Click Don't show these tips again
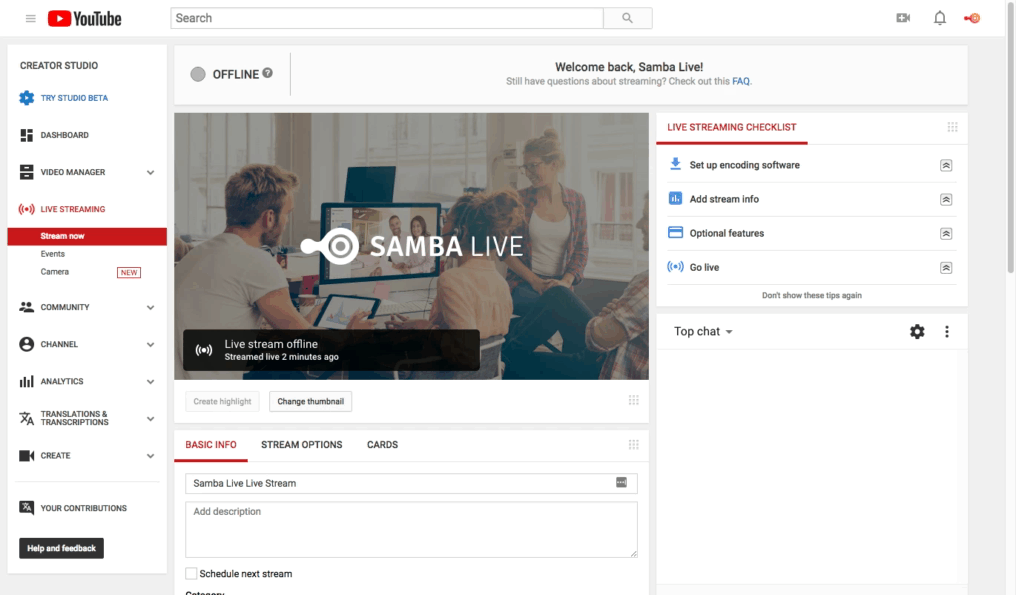 pyautogui.click(x=811, y=295)
